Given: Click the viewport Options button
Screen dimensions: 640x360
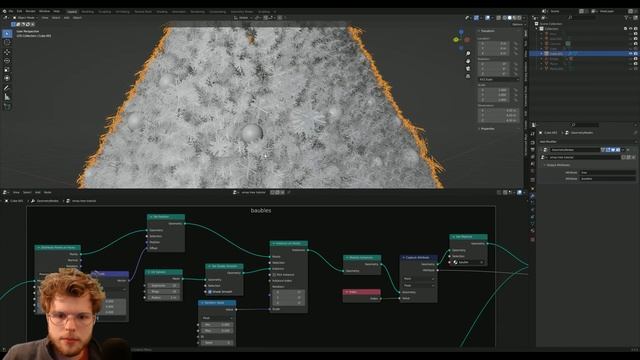Looking at the screenshot, I should [518, 24].
